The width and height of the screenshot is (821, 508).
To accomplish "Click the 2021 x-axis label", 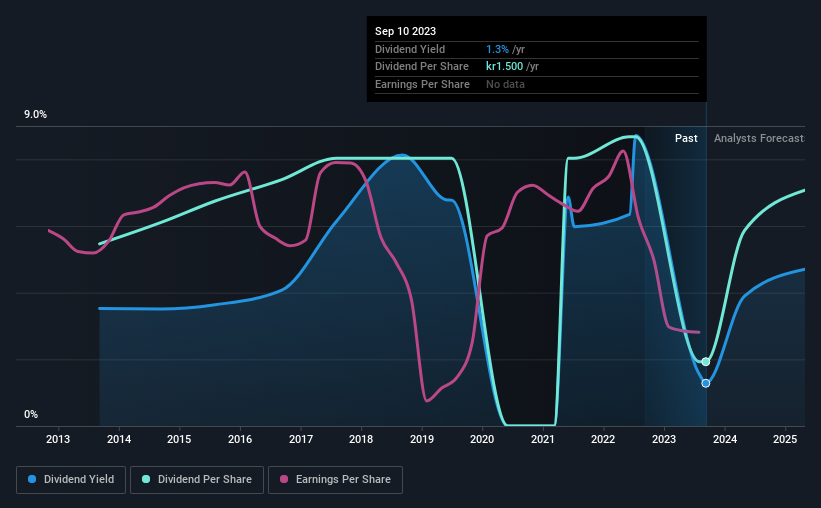I will (542, 439).
